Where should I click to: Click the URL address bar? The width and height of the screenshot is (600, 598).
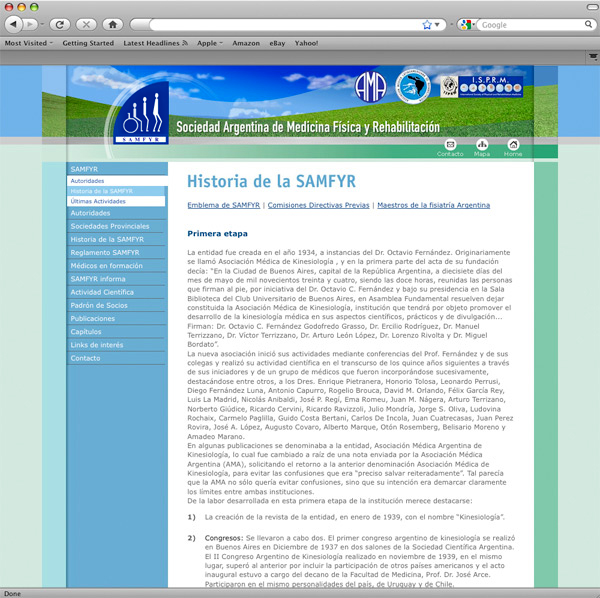pyautogui.click(x=280, y=24)
